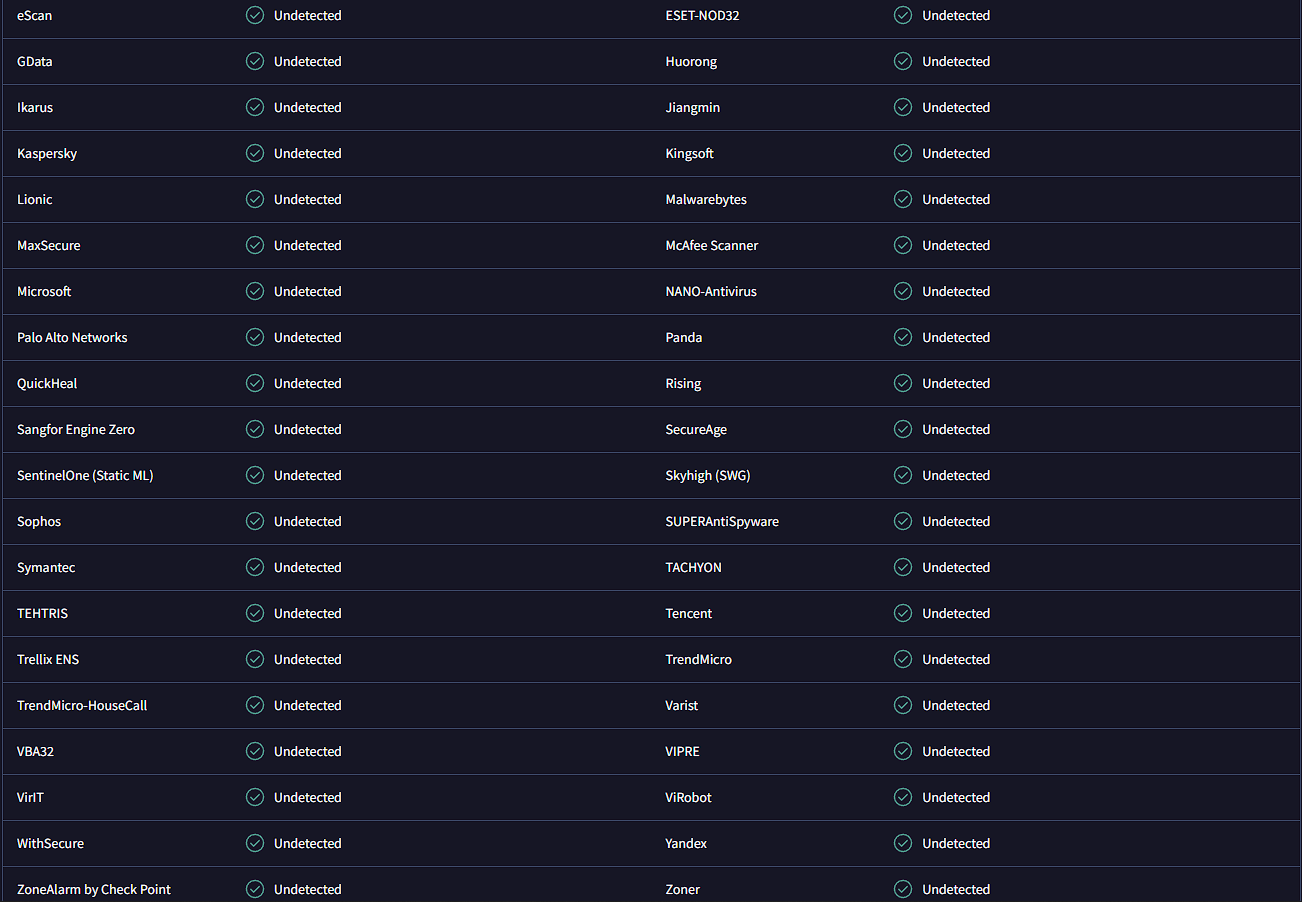Click the checkmark icon beside Yandex result
This screenshot has width=1302, height=902.
click(903, 843)
